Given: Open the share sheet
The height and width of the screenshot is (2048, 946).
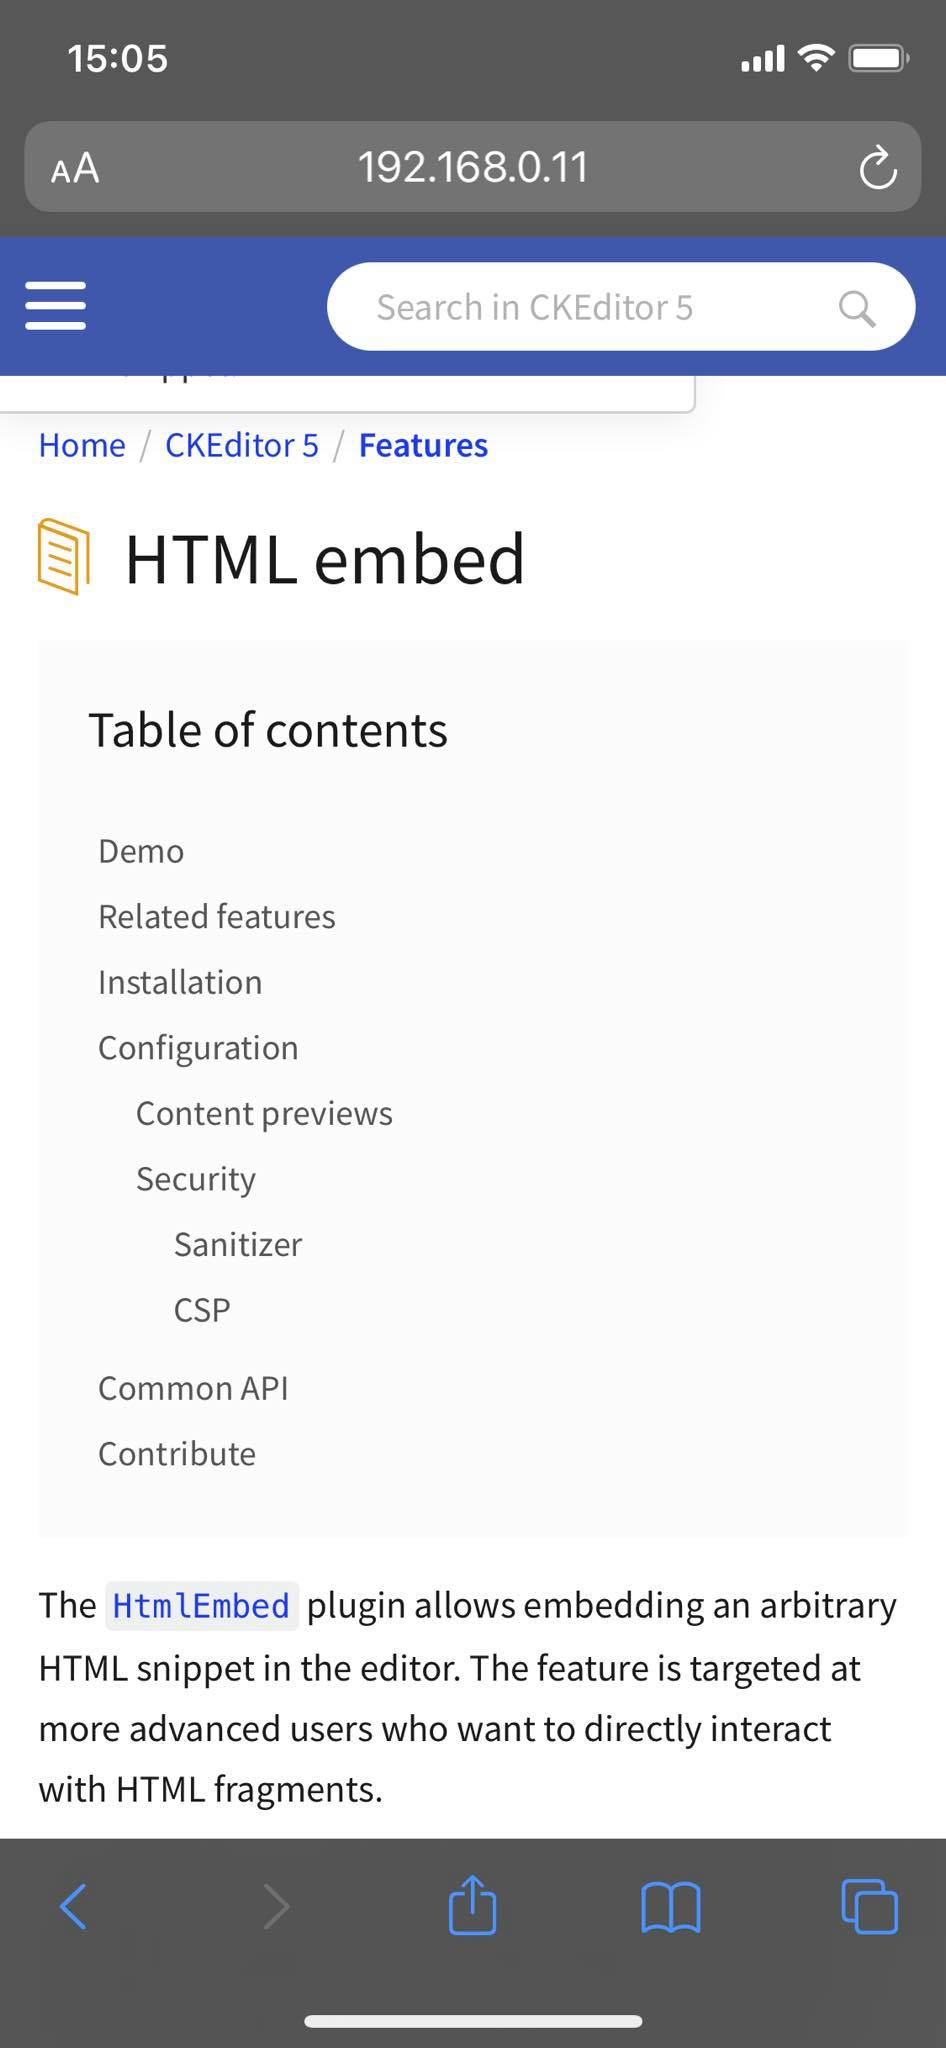Looking at the screenshot, I should tap(473, 1905).
